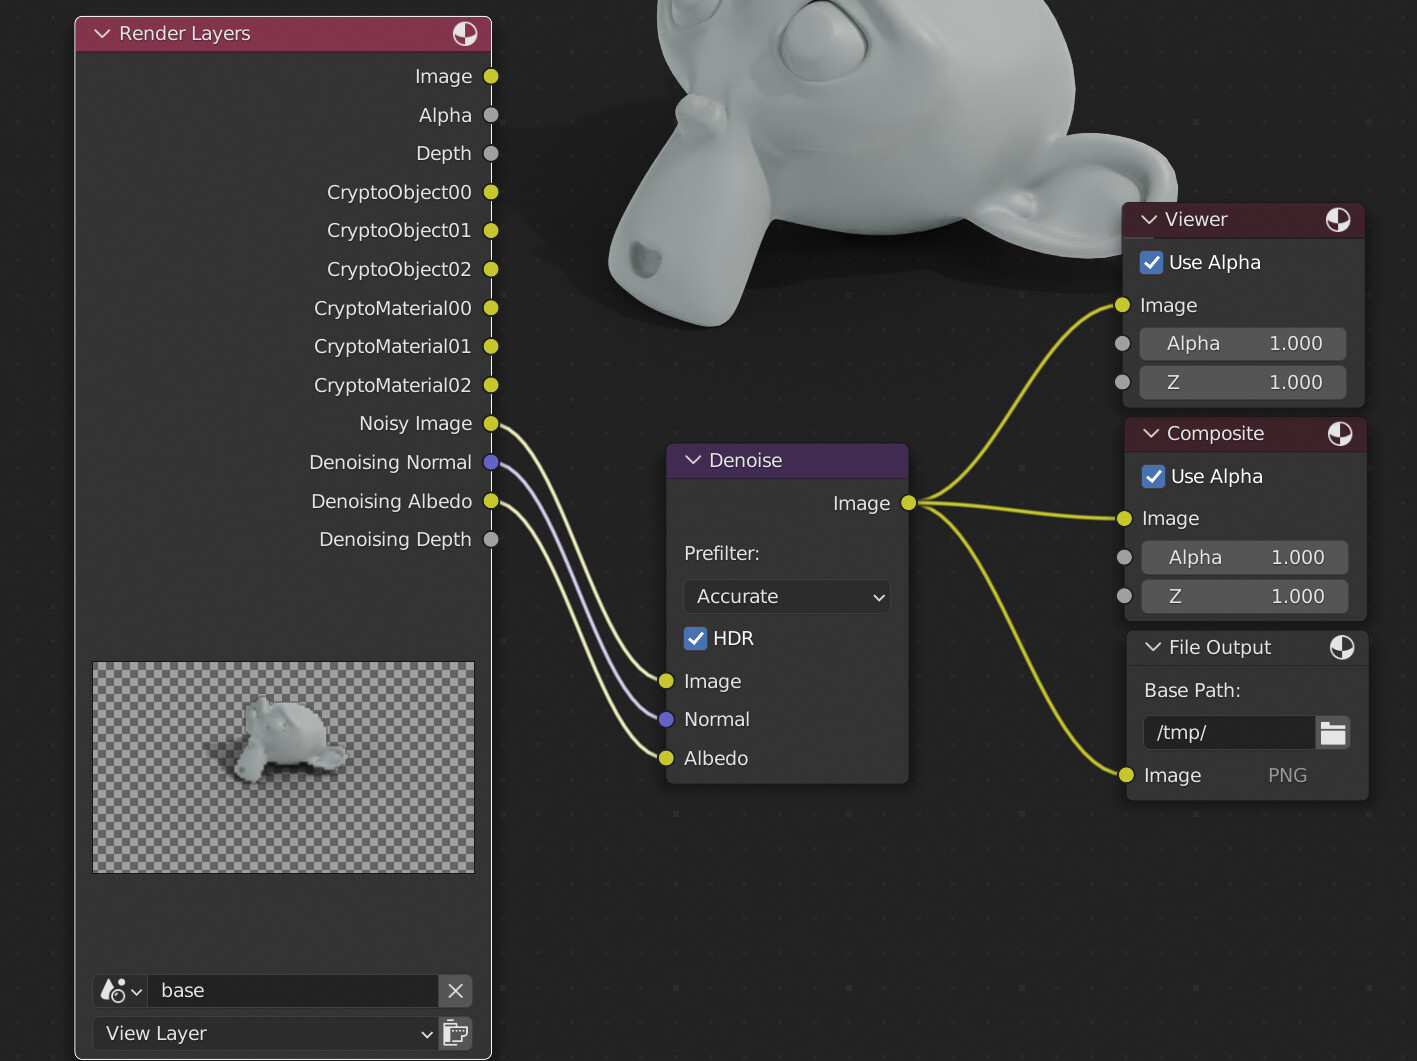The image size is (1417, 1061).
Task: Collapse the Composite node
Action: [x=1151, y=434]
